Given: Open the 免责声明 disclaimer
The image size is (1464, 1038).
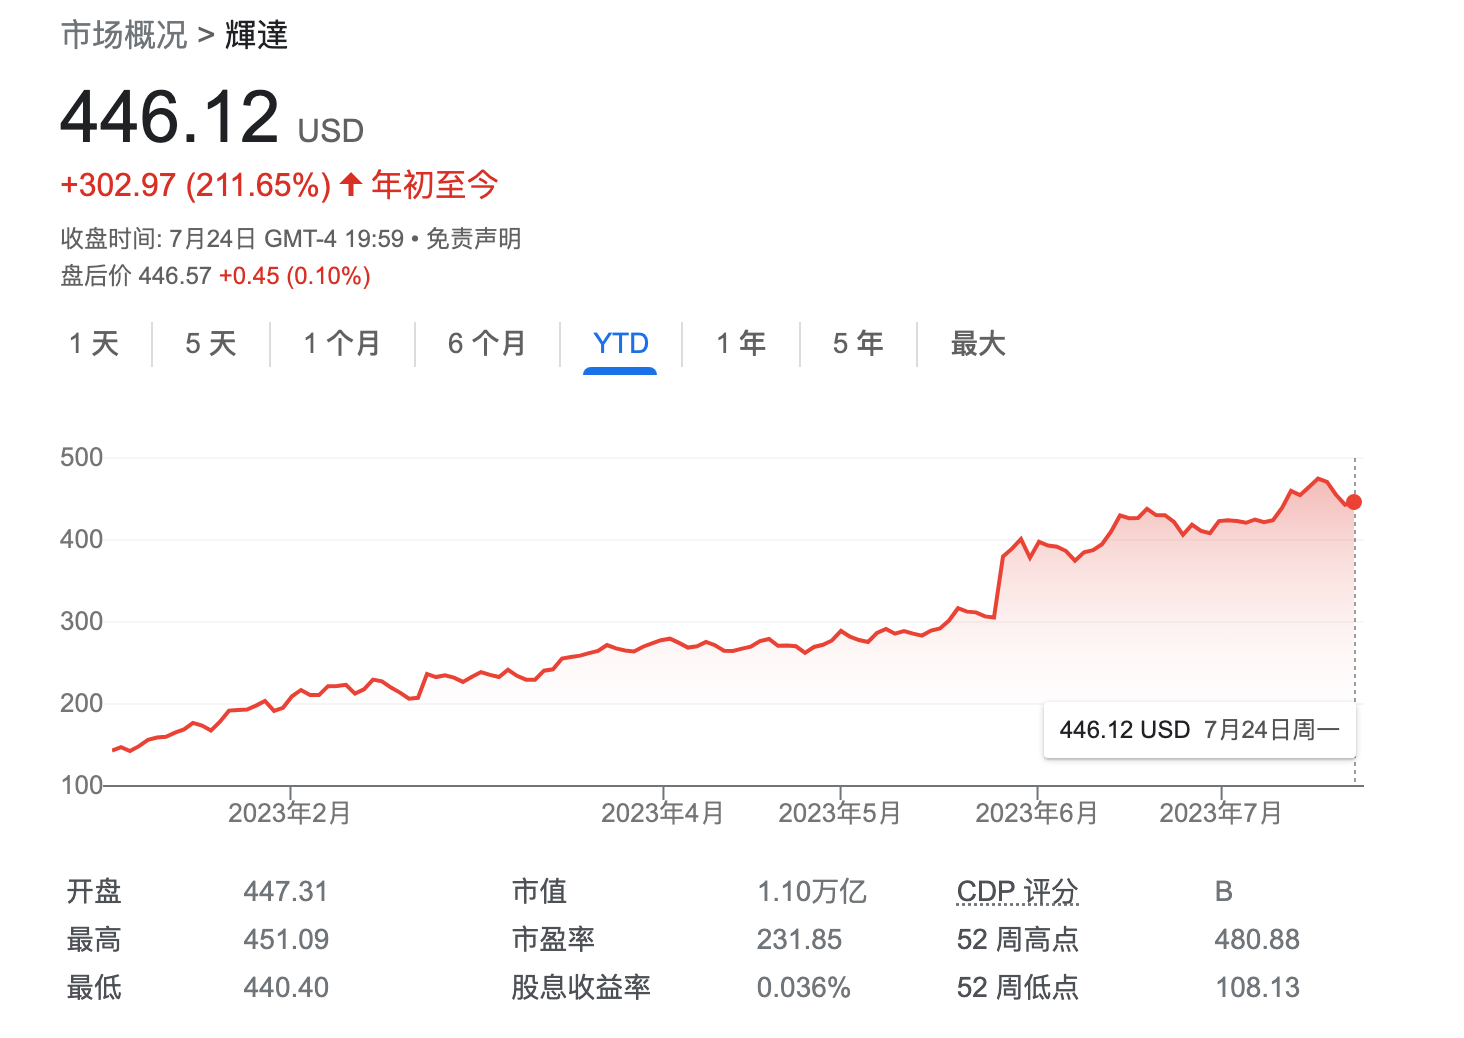Looking at the screenshot, I should 472,239.
